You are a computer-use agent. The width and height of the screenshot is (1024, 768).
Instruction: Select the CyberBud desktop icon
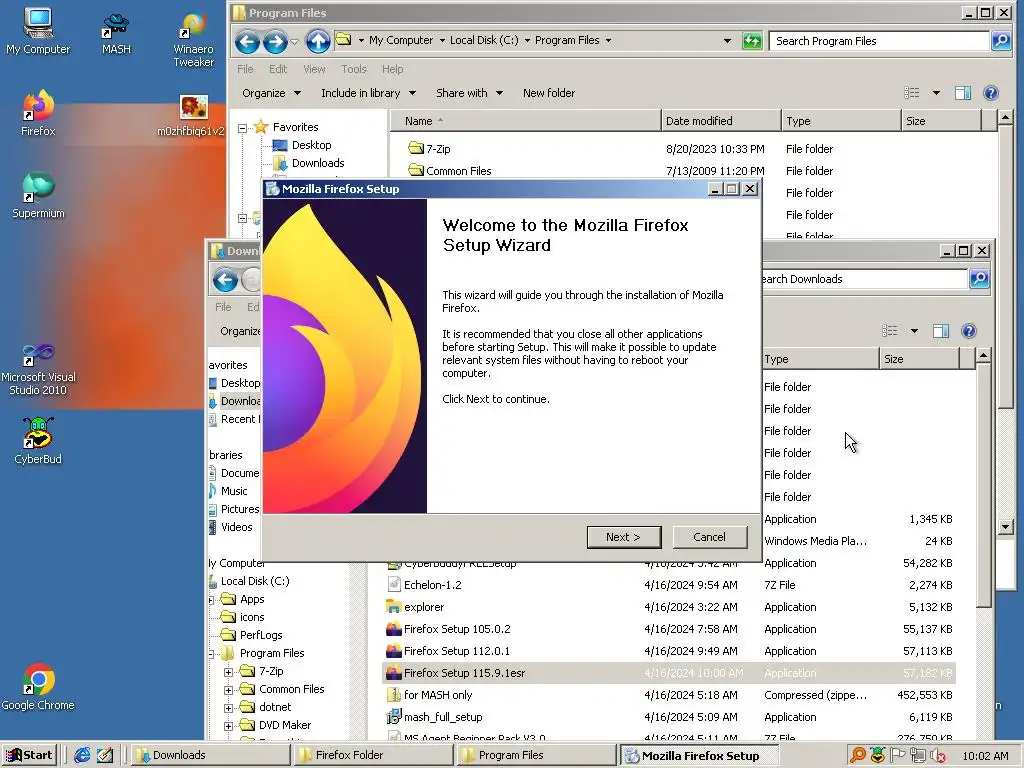pyautogui.click(x=38, y=441)
